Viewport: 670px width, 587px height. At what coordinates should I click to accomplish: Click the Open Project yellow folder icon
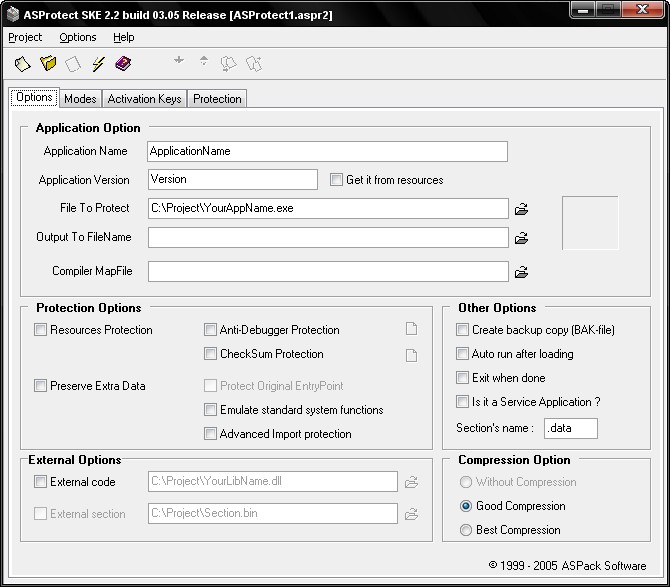tap(48, 64)
